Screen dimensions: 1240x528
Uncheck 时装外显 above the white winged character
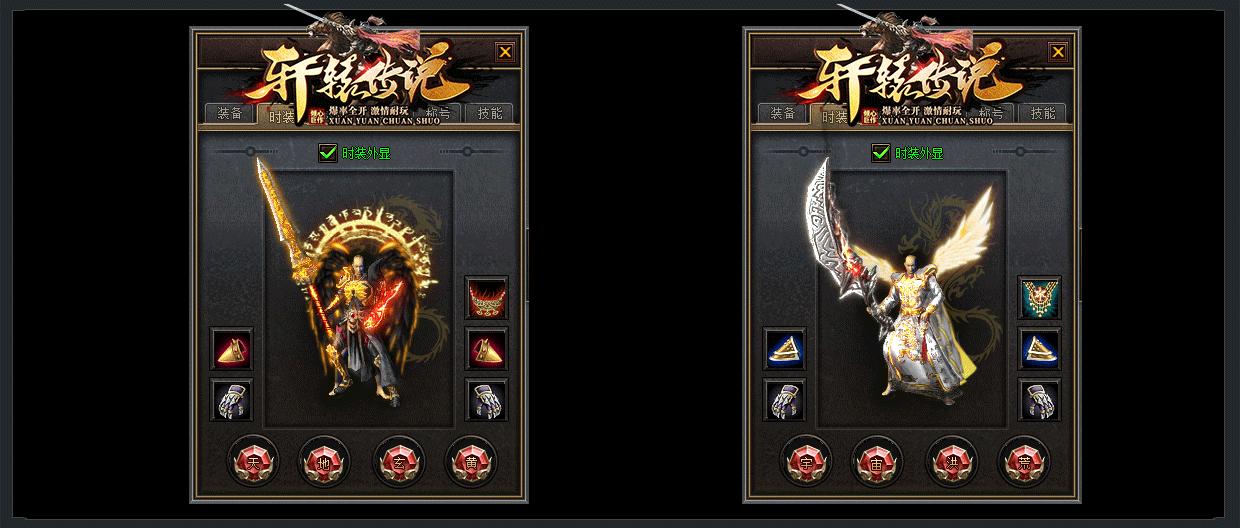tap(881, 153)
